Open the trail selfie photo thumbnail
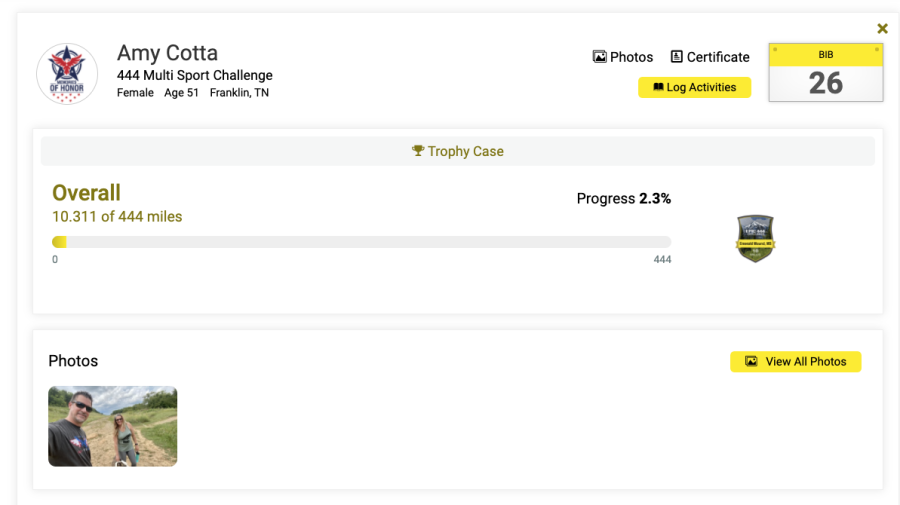Image resolution: width=900 pixels, height=505 pixels. (x=112, y=426)
